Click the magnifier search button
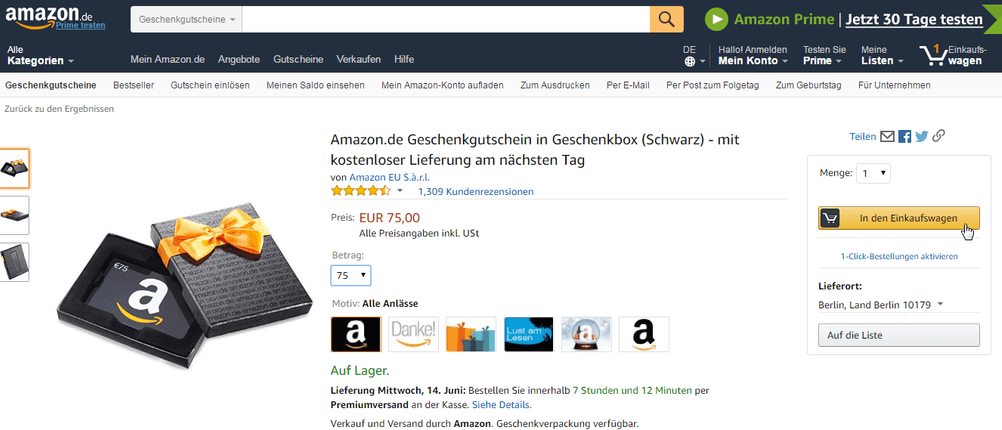The height and width of the screenshot is (430, 1002). (667, 19)
